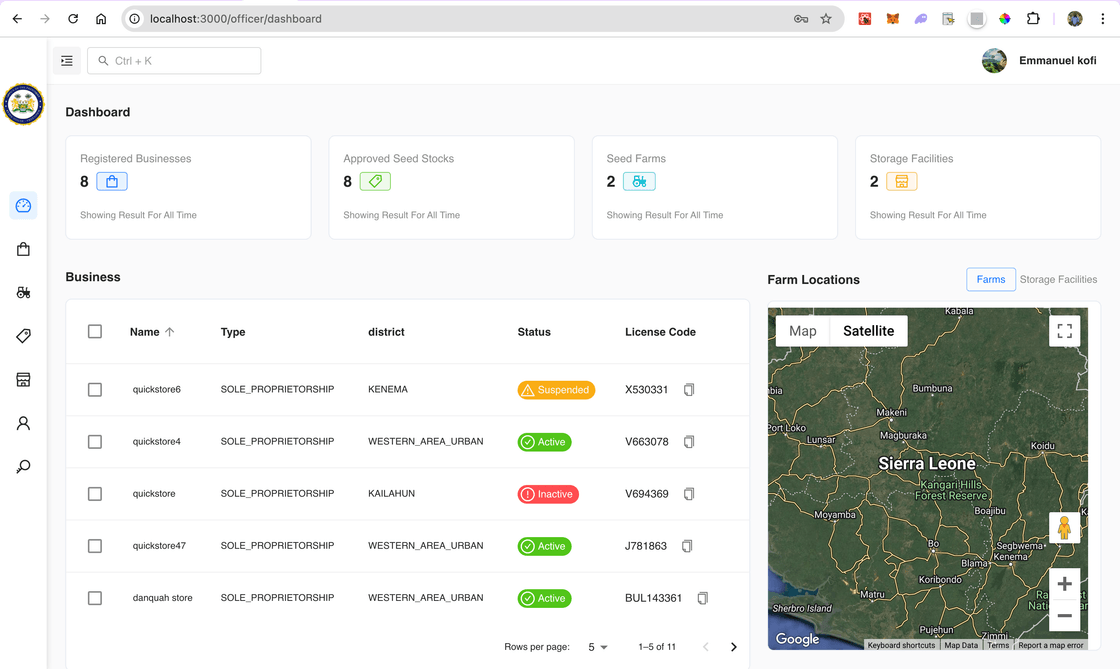The height and width of the screenshot is (669, 1120).
Task: Copy license code BUL143361
Action: click(703, 598)
